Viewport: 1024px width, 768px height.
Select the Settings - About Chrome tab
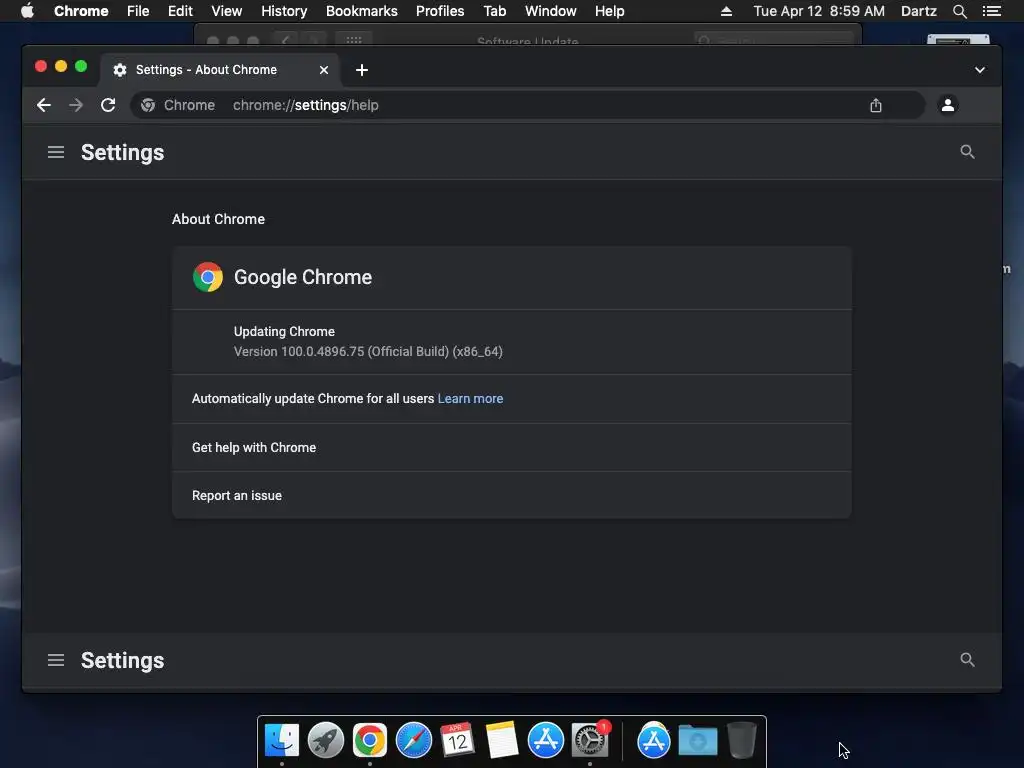[x=221, y=70]
